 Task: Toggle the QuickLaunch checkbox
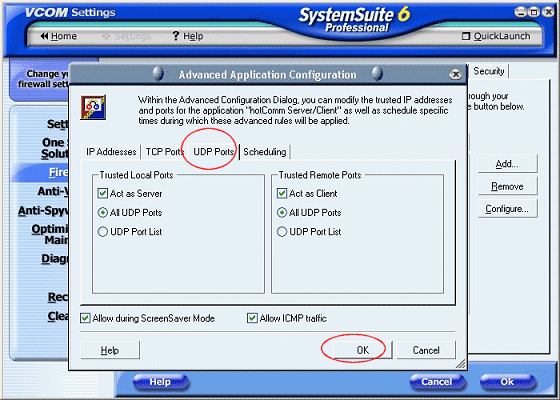point(466,36)
